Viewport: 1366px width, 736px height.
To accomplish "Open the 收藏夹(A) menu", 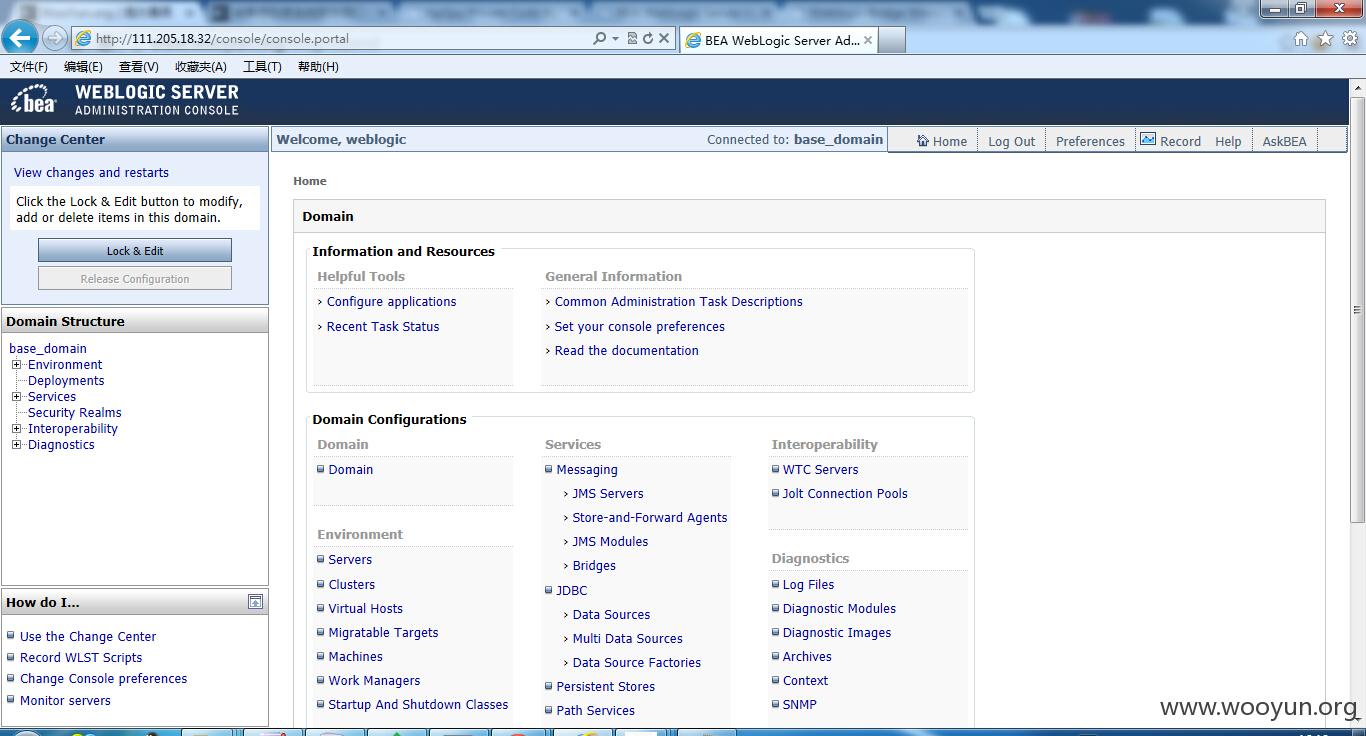I will (201, 67).
